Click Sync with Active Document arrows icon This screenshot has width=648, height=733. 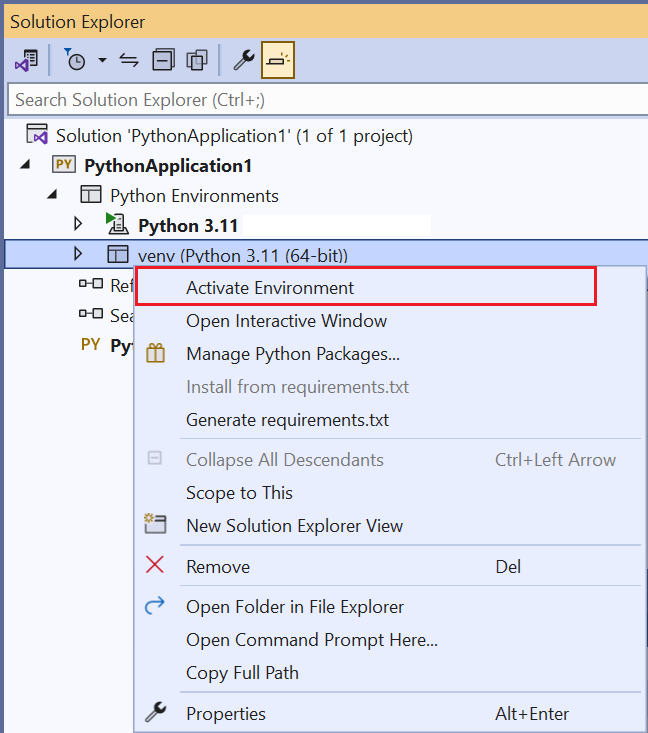[x=129, y=61]
